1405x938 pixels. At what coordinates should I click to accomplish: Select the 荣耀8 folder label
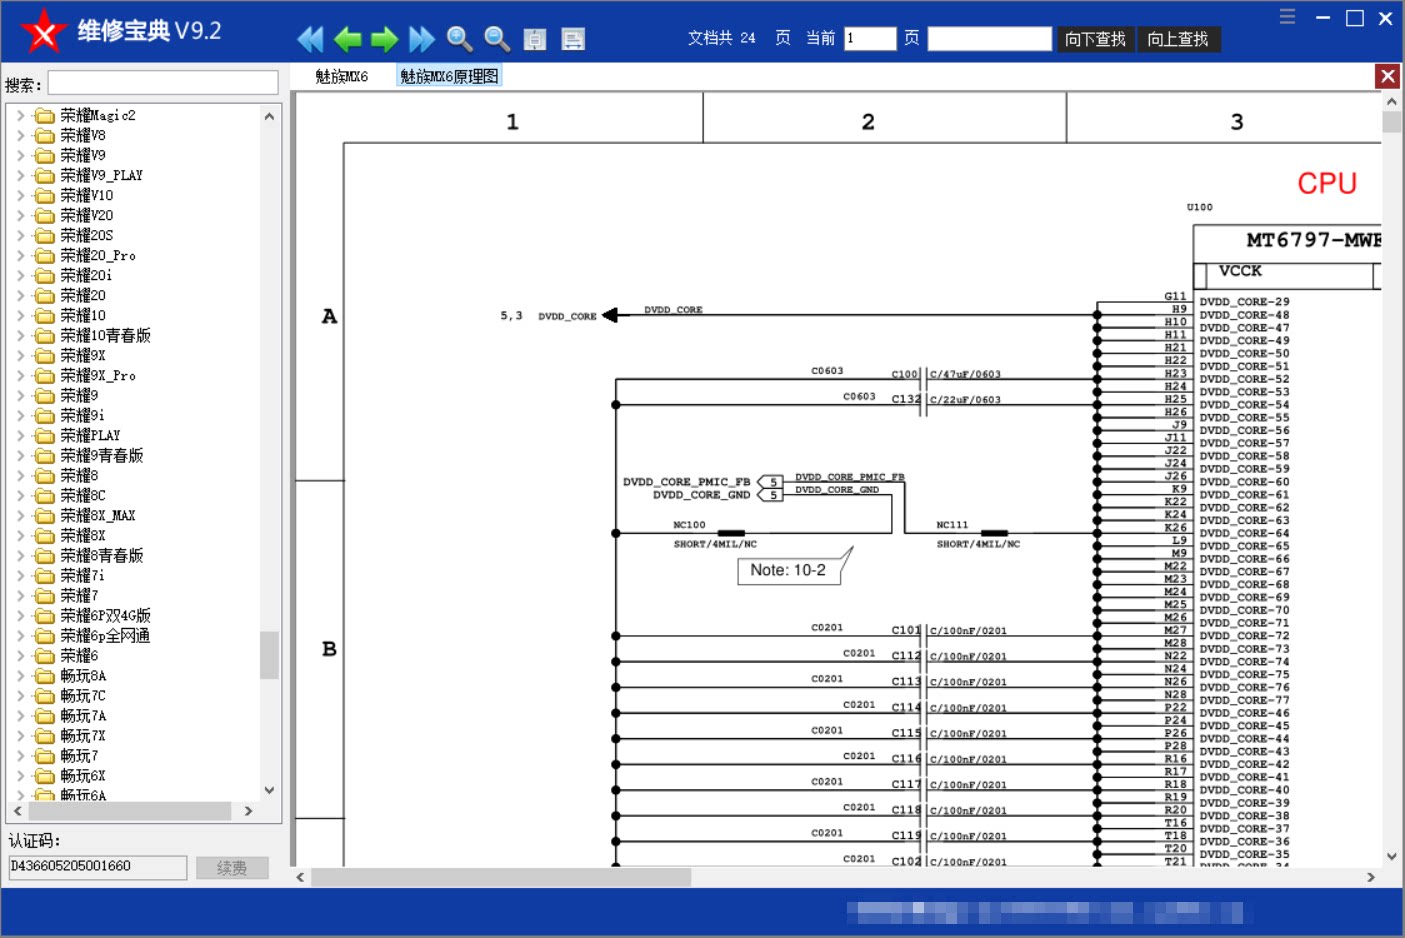pos(79,475)
